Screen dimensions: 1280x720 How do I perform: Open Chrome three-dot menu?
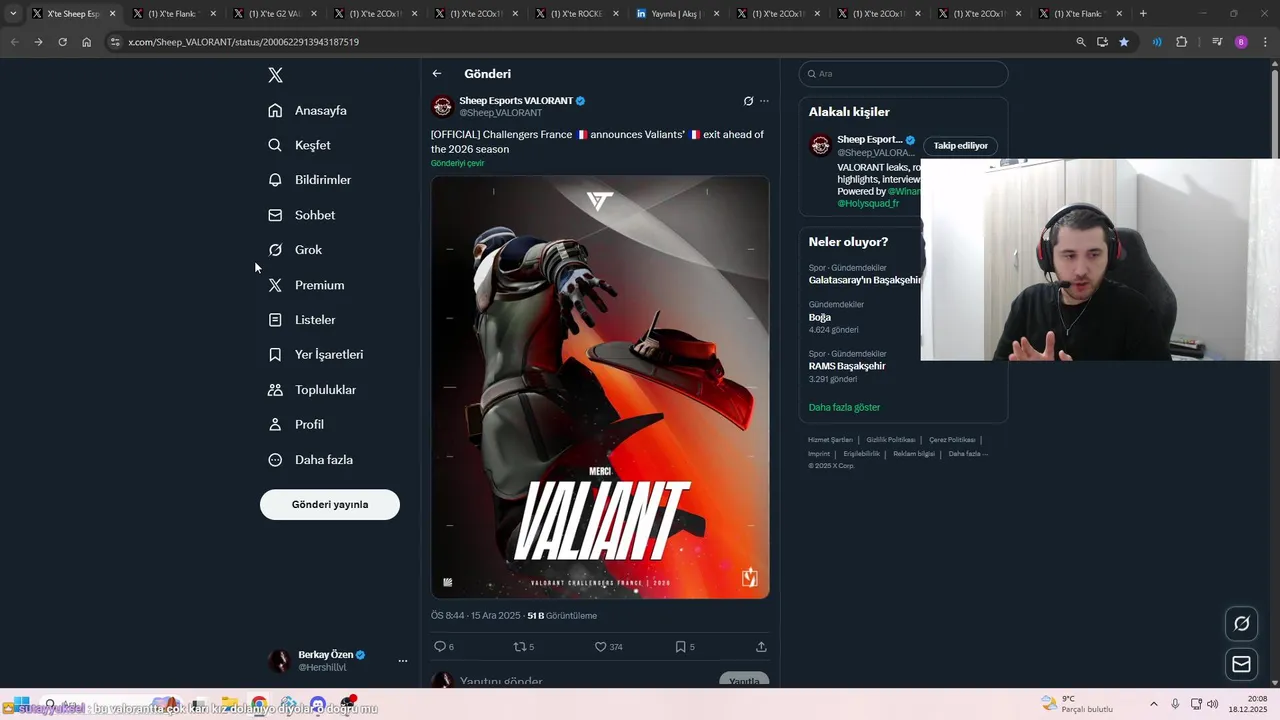coord(1266,42)
